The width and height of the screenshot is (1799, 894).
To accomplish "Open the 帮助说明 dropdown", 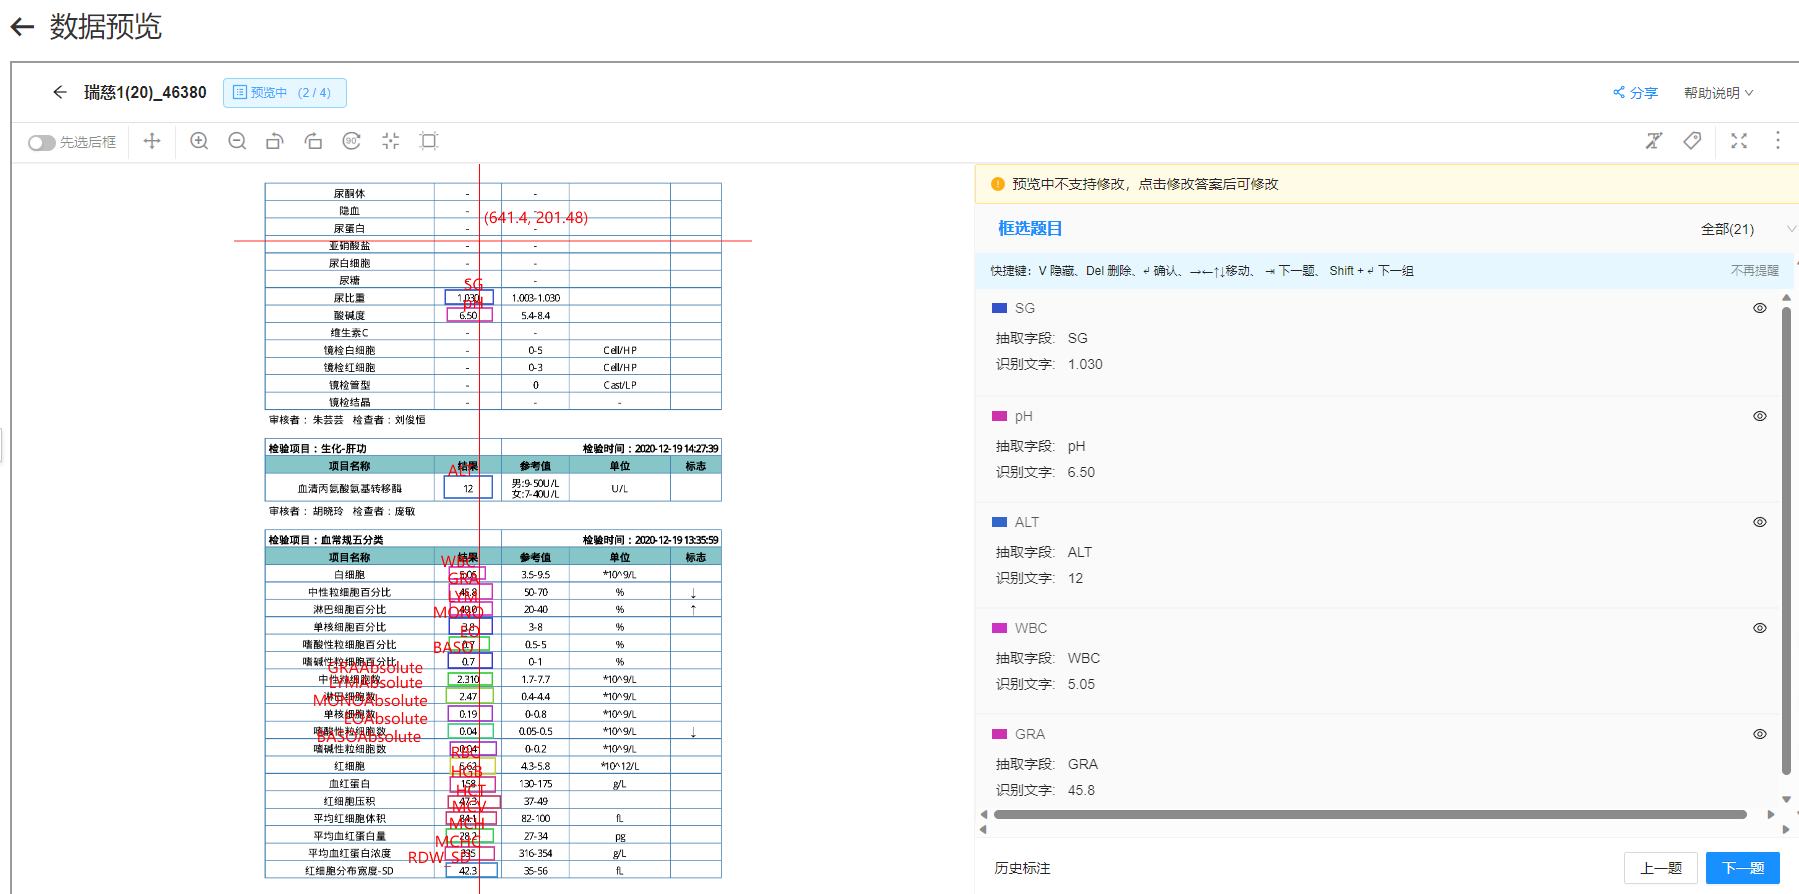I will pos(1718,93).
